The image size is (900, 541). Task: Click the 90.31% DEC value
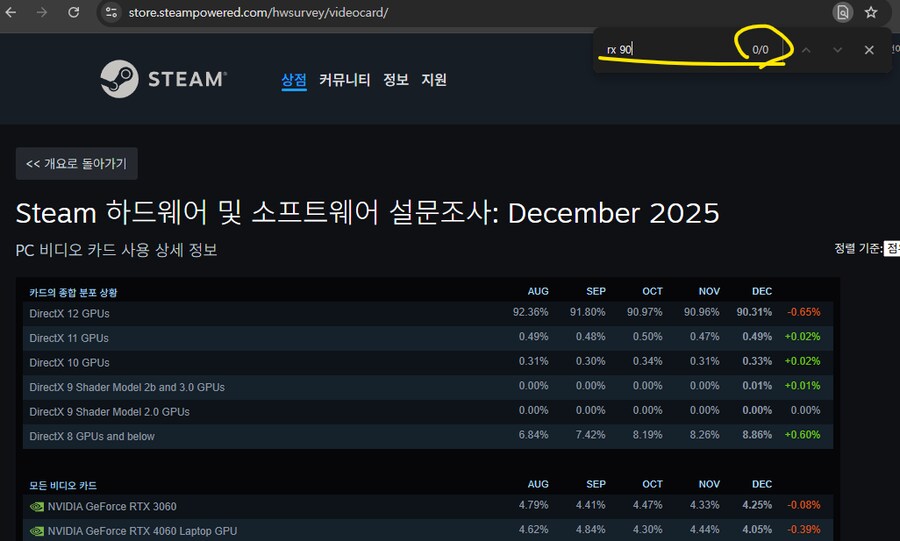pyautogui.click(x=754, y=313)
